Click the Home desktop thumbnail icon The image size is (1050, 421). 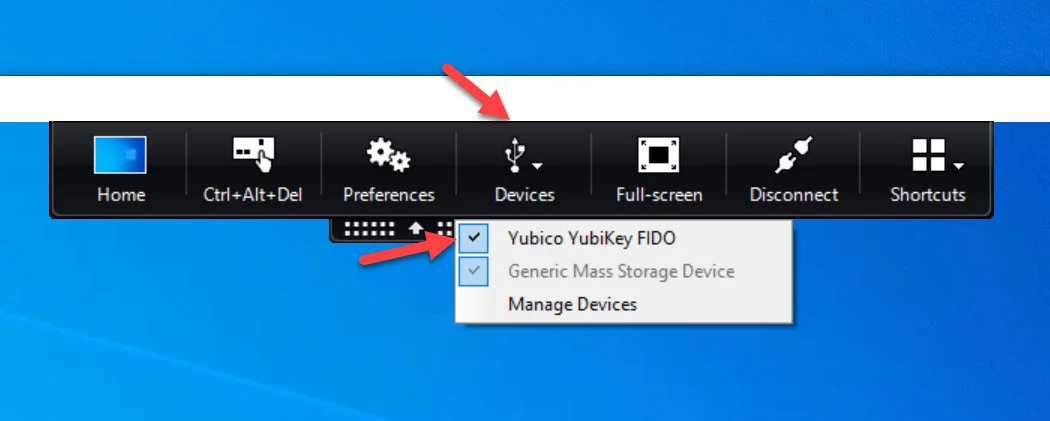120,155
